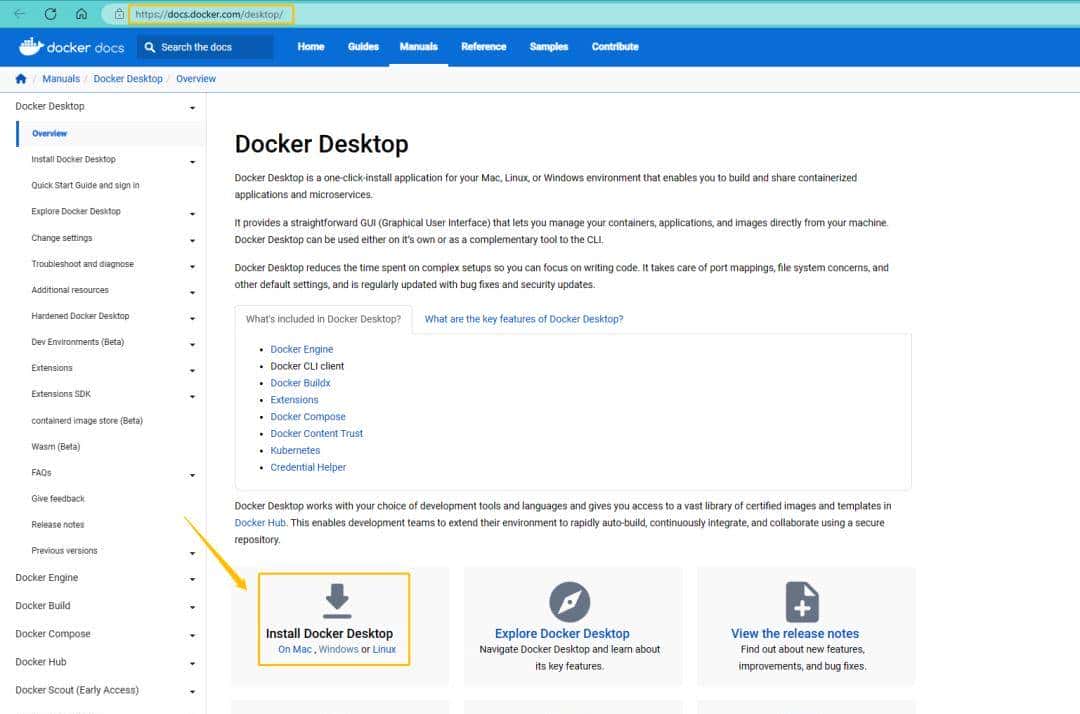This screenshot has height=714, width=1080.
Task: Navigate back with the browser back arrow
Action: click(x=19, y=14)
